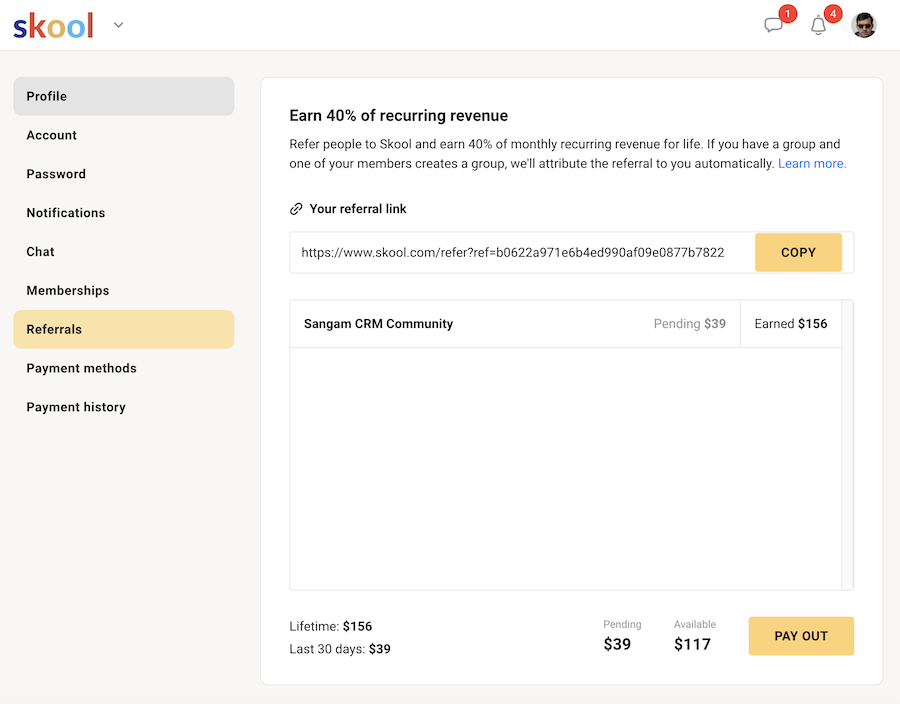Open the notifications bell icon
This screenshot has height=704, width=900.
click(x=819, y=26)
